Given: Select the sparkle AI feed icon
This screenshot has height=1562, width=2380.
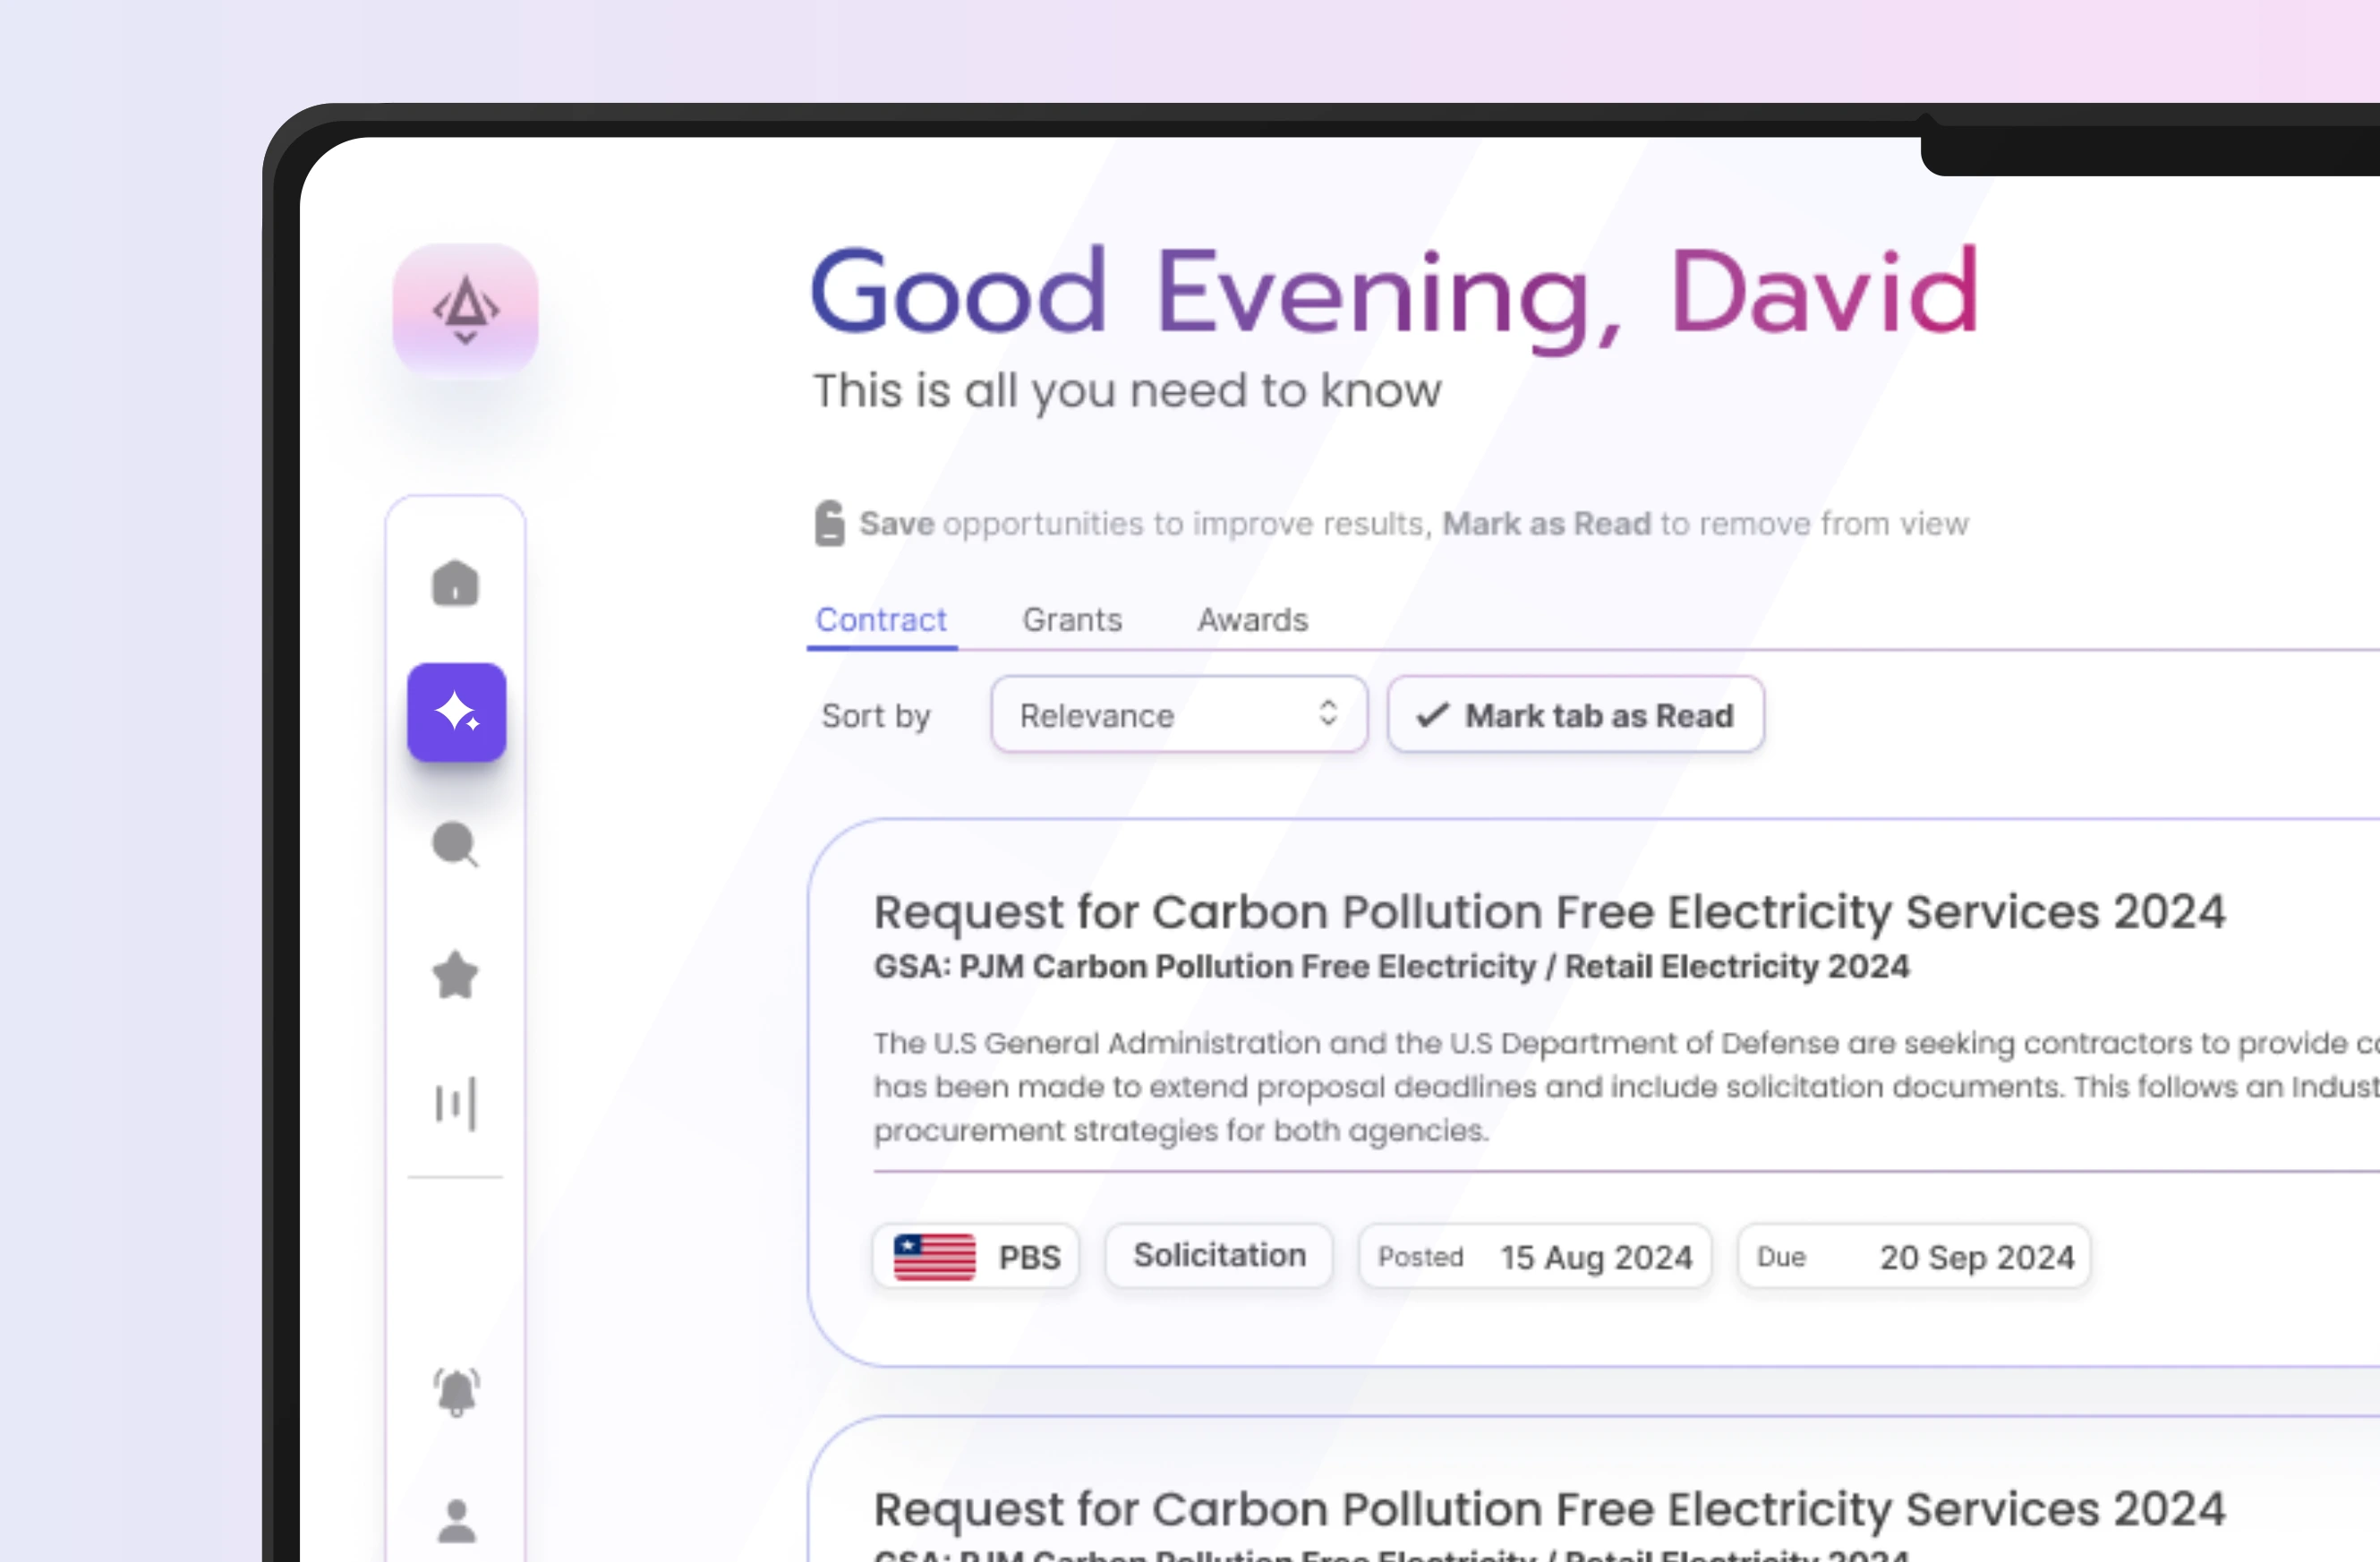Looking at the screenshot, I should 456,712.
